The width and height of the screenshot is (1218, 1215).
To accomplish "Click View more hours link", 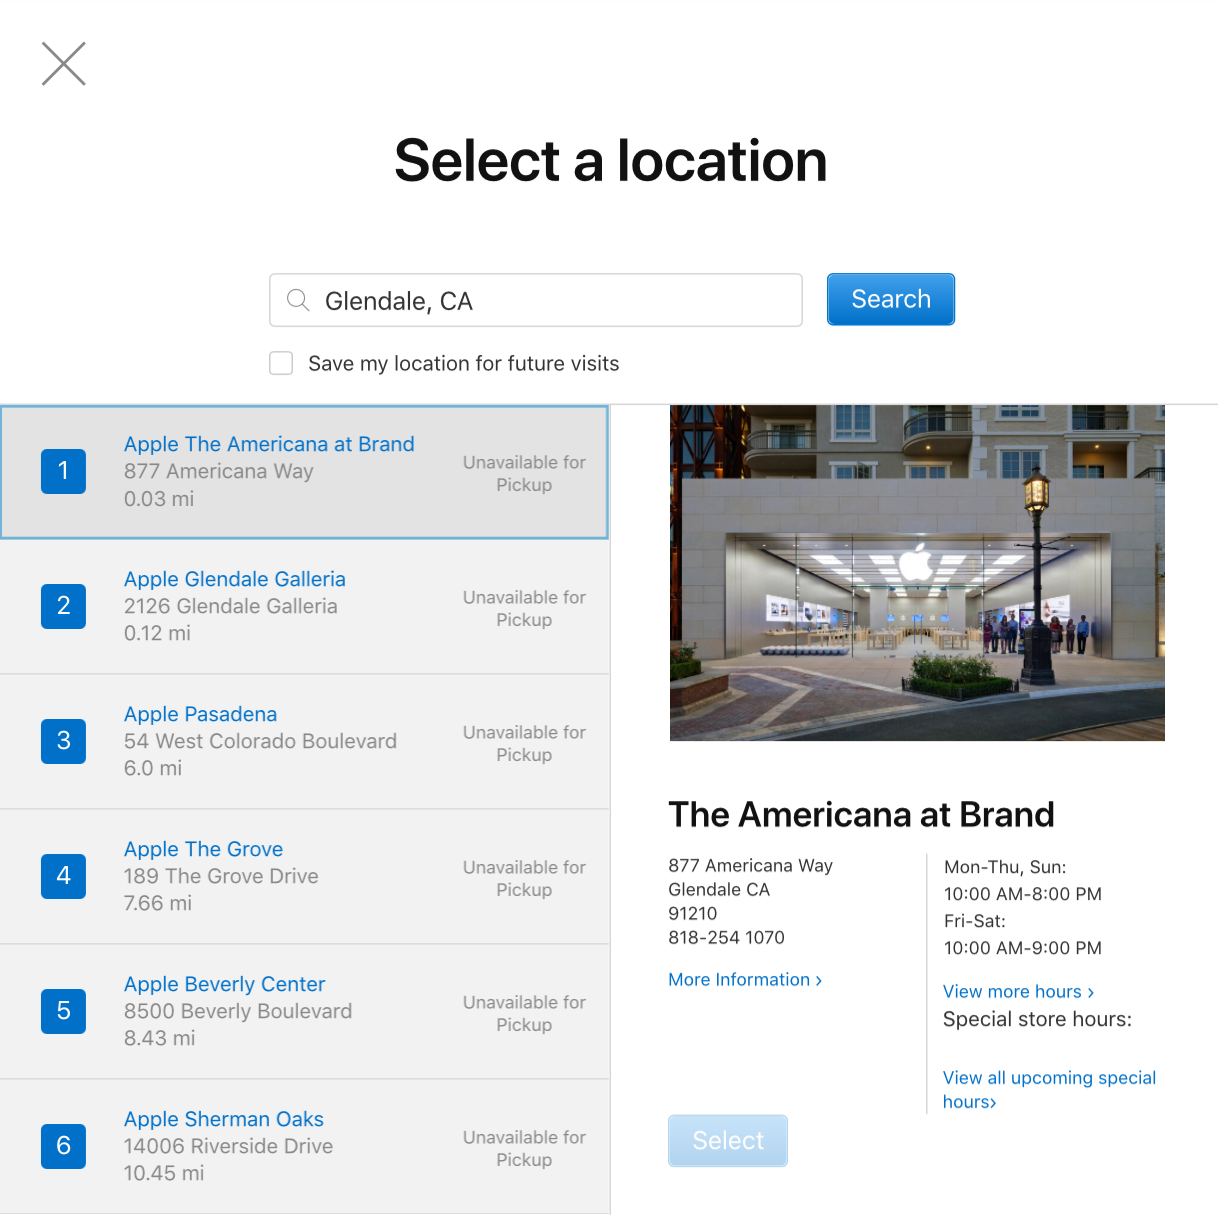I will (x=1019, y=992).
